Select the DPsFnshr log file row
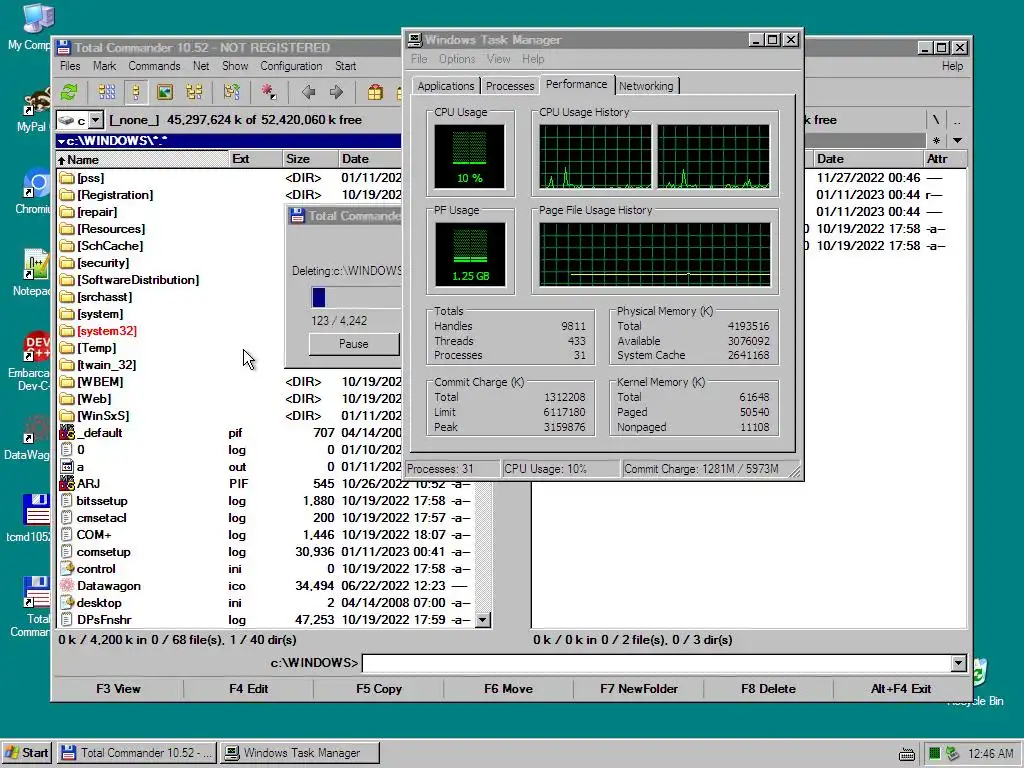The image size is (1024, 768). [x=265, y=620]
